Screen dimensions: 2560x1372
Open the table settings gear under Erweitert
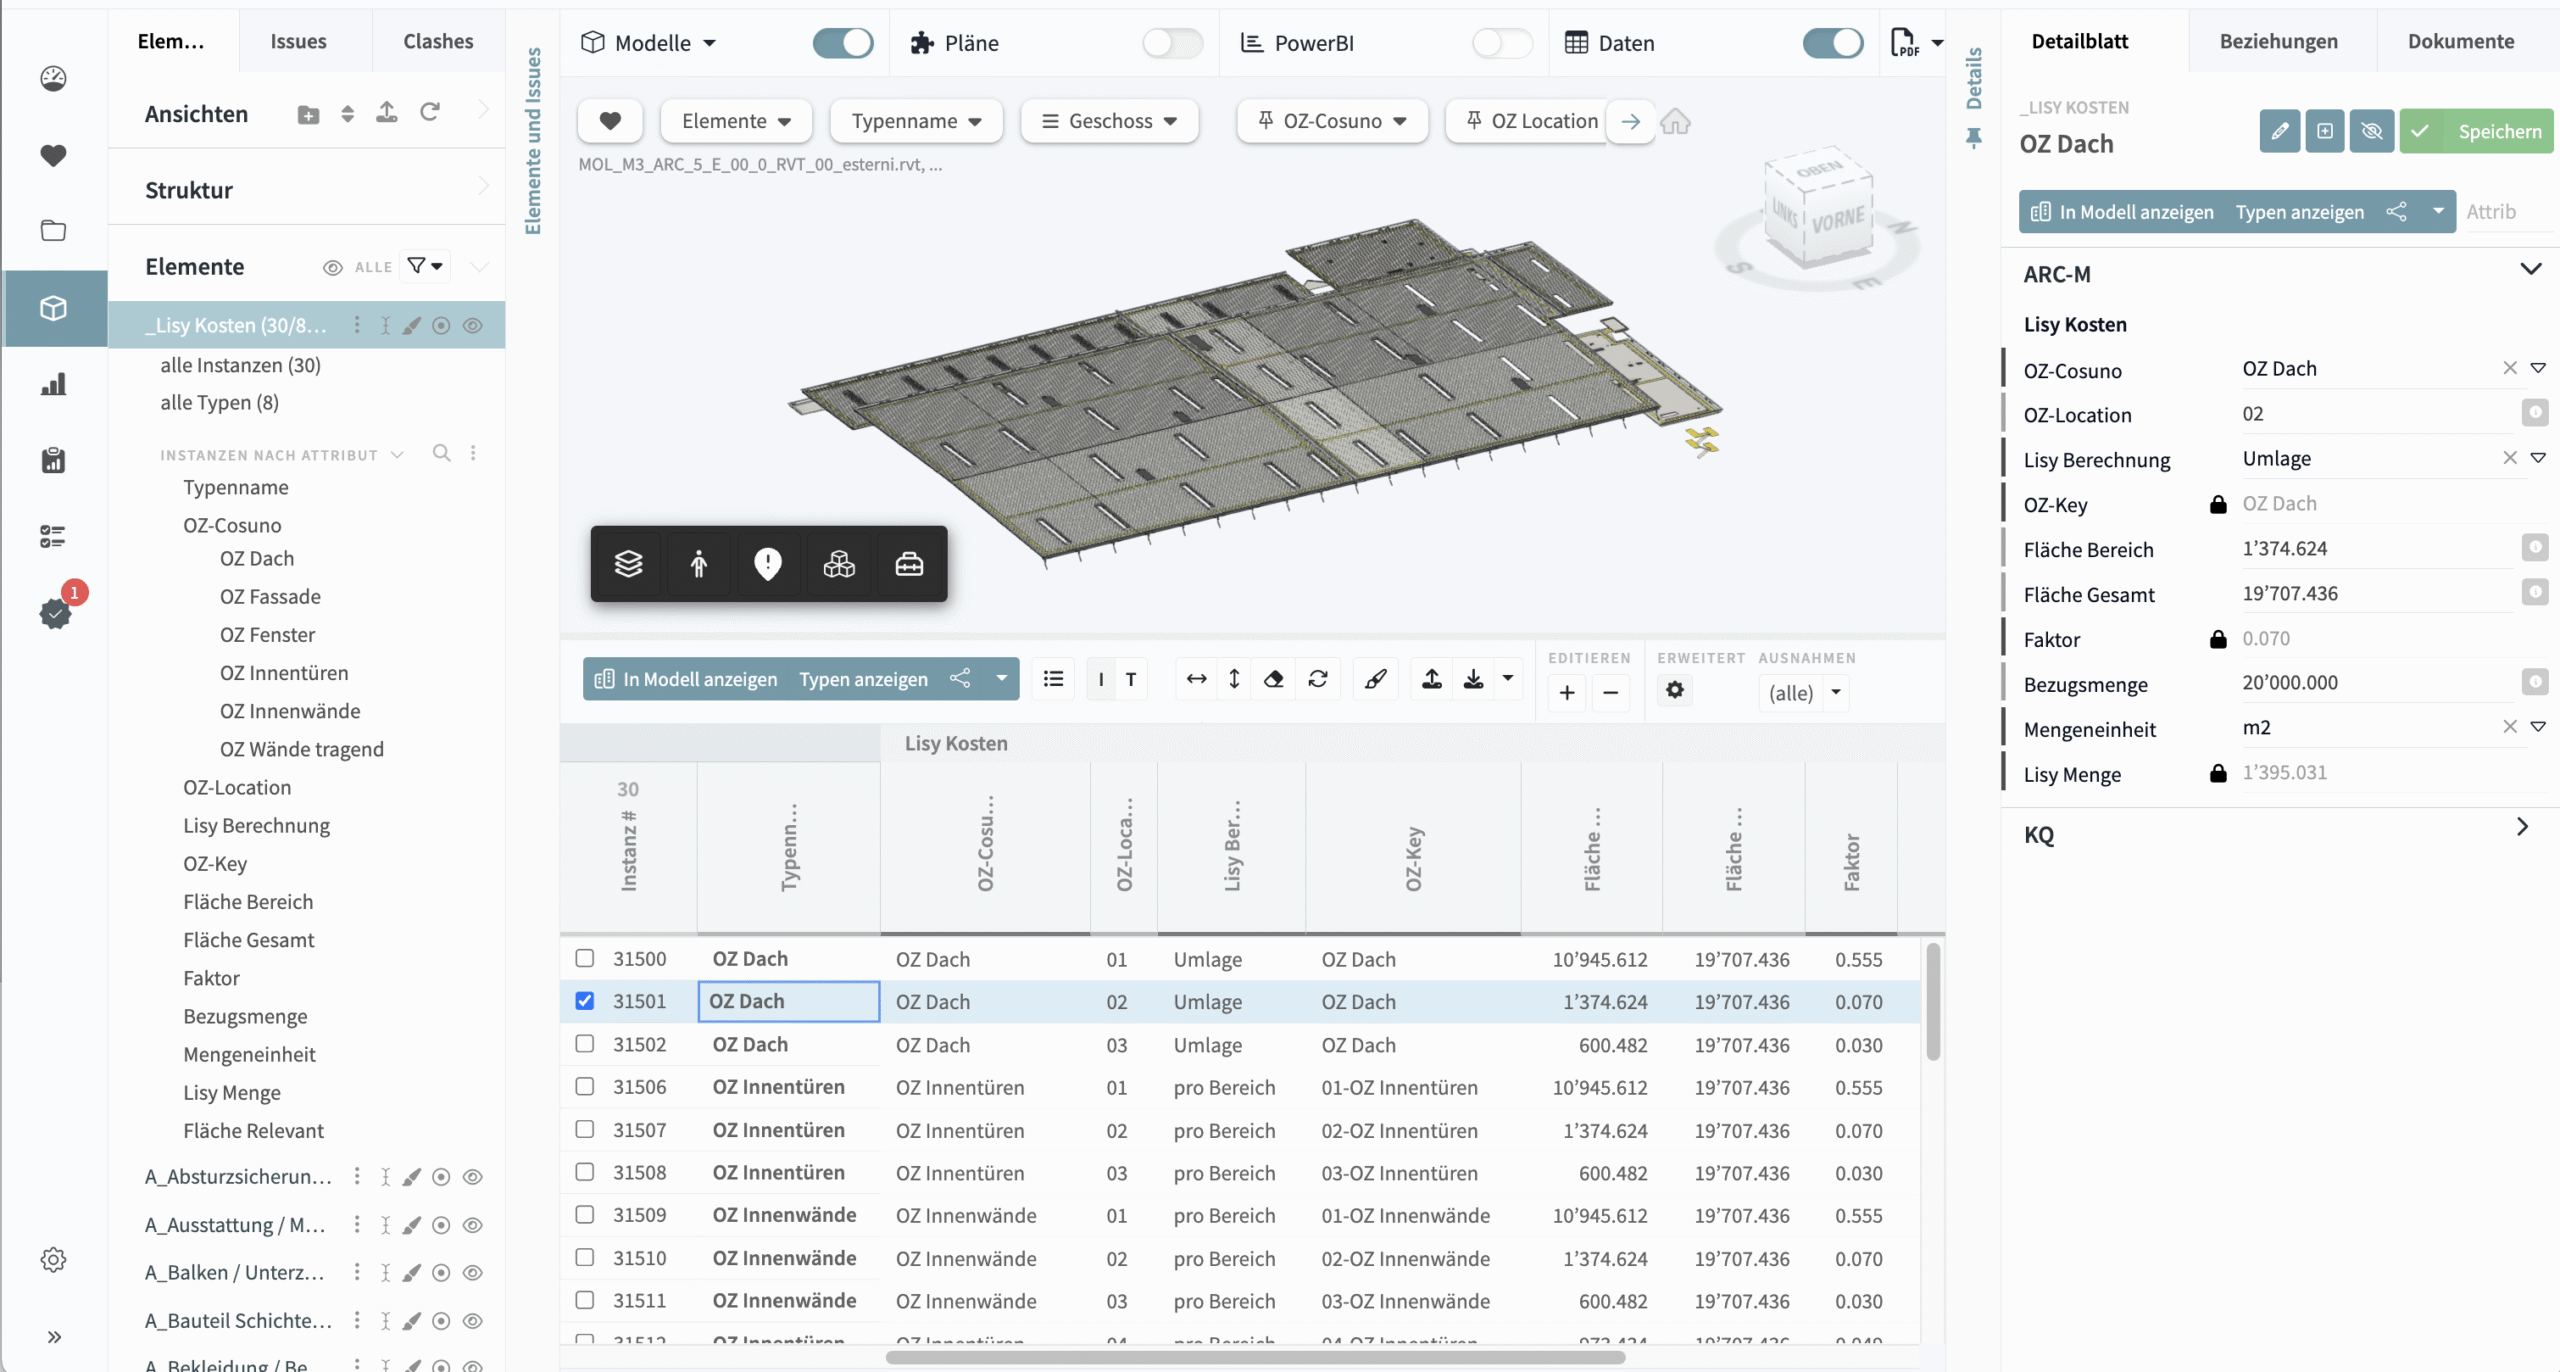(1675, 690)
